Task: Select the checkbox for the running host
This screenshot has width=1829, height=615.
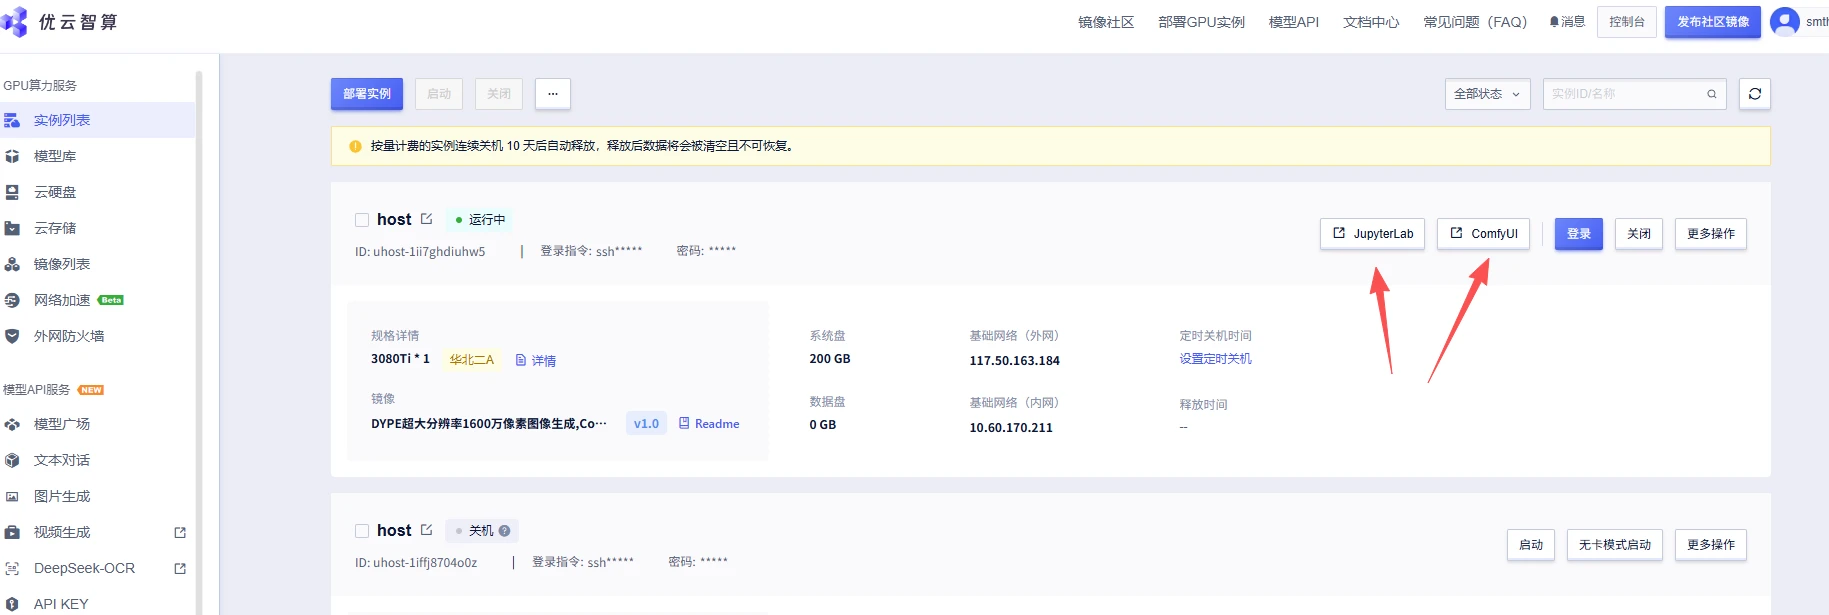Action: 362,220
